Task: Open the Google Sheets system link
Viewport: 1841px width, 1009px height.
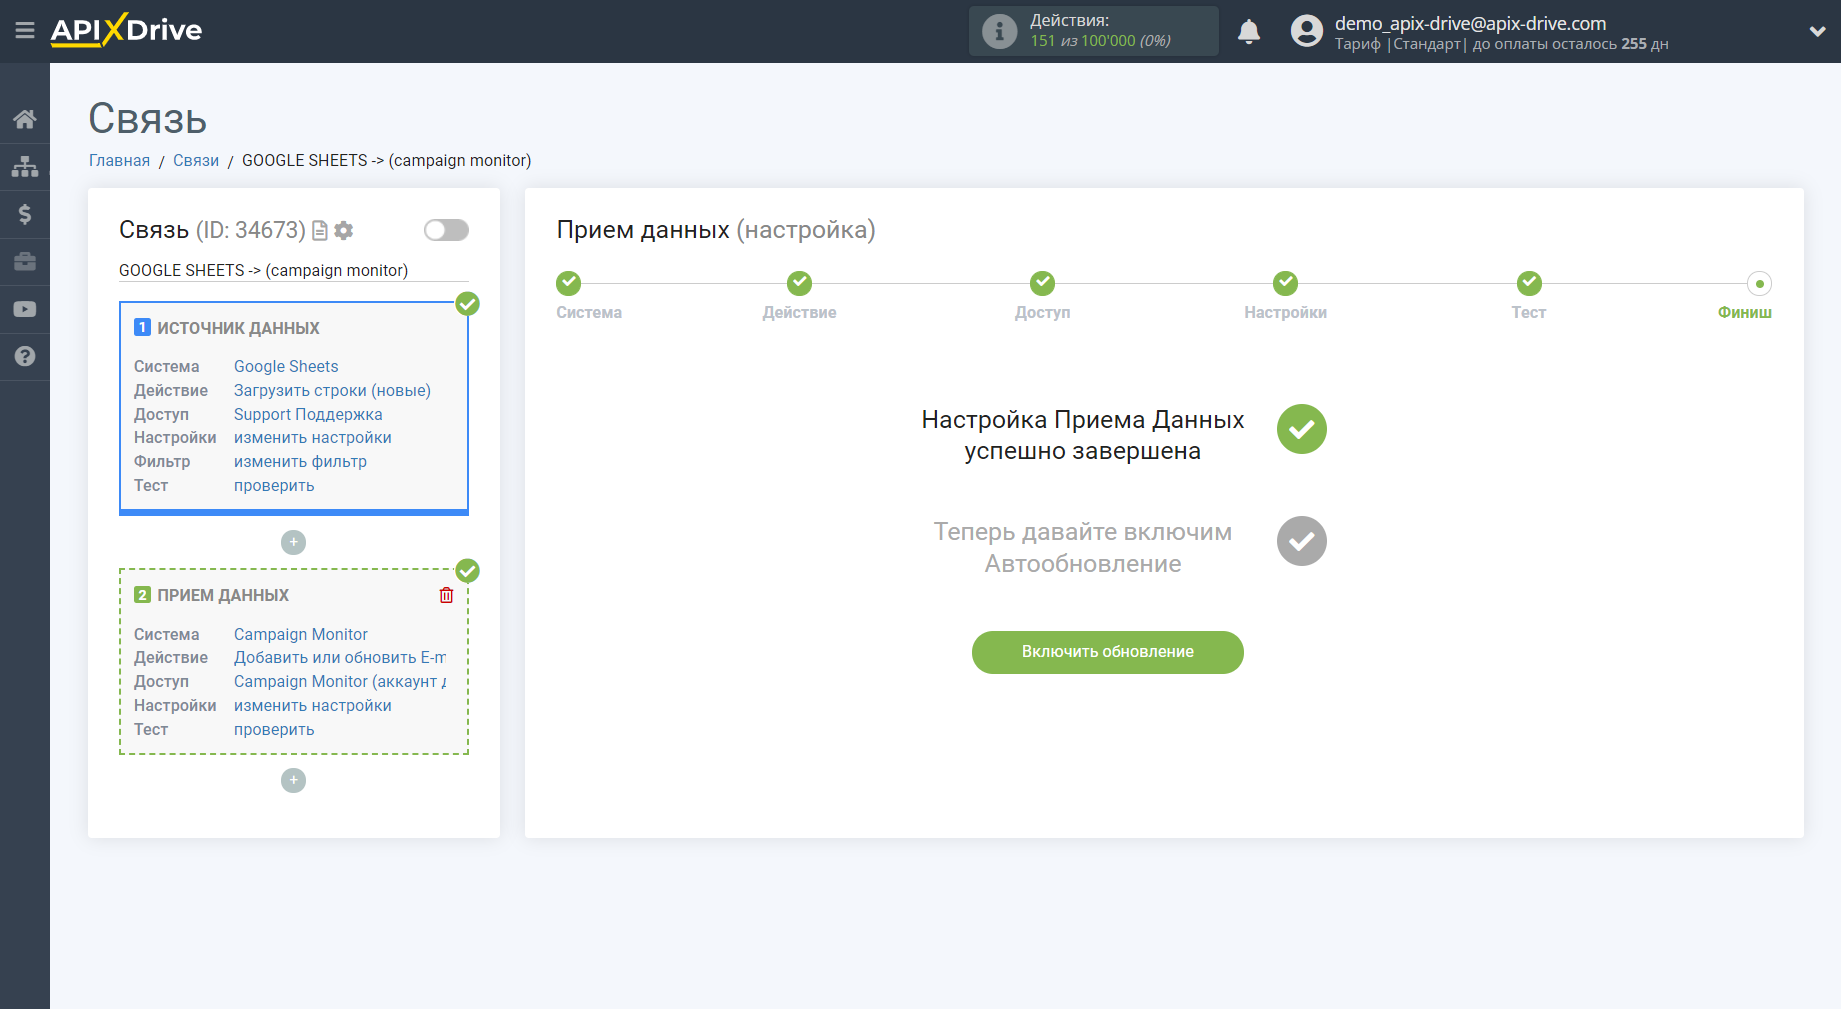Action: pyautogui.click(x=286, y=366)
